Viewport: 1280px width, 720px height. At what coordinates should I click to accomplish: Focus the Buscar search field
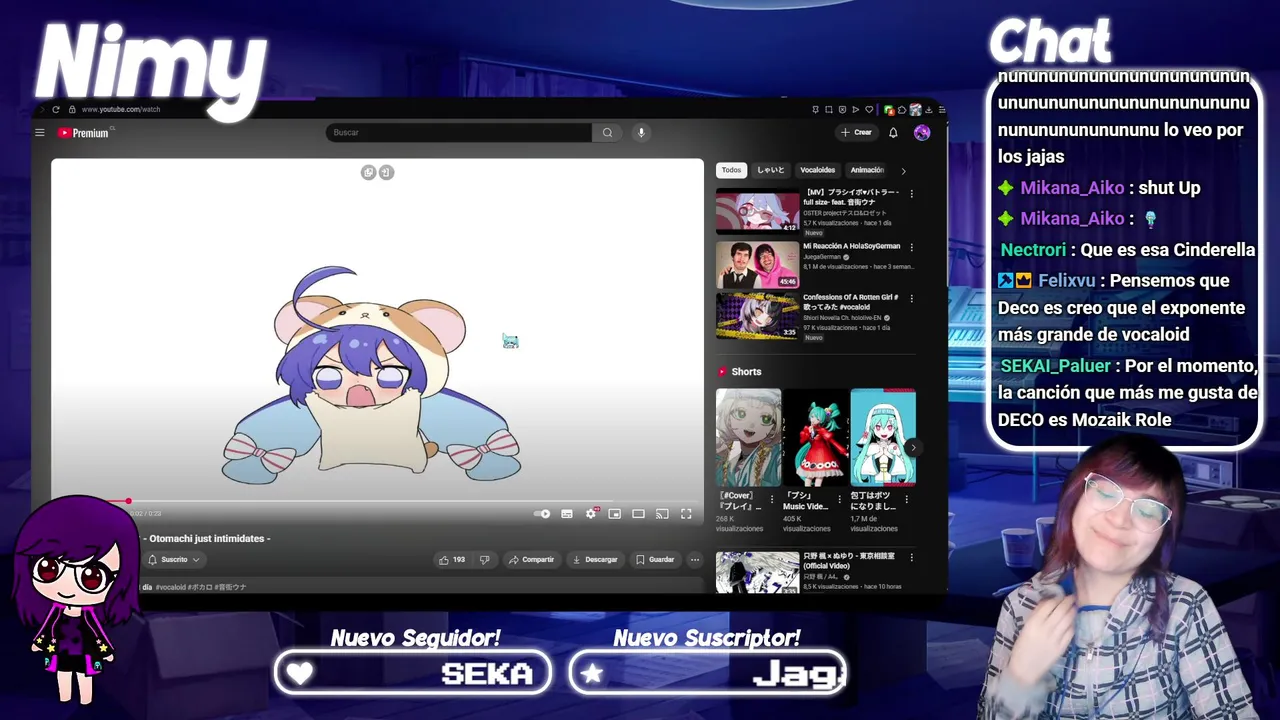(x=459, y=132)
